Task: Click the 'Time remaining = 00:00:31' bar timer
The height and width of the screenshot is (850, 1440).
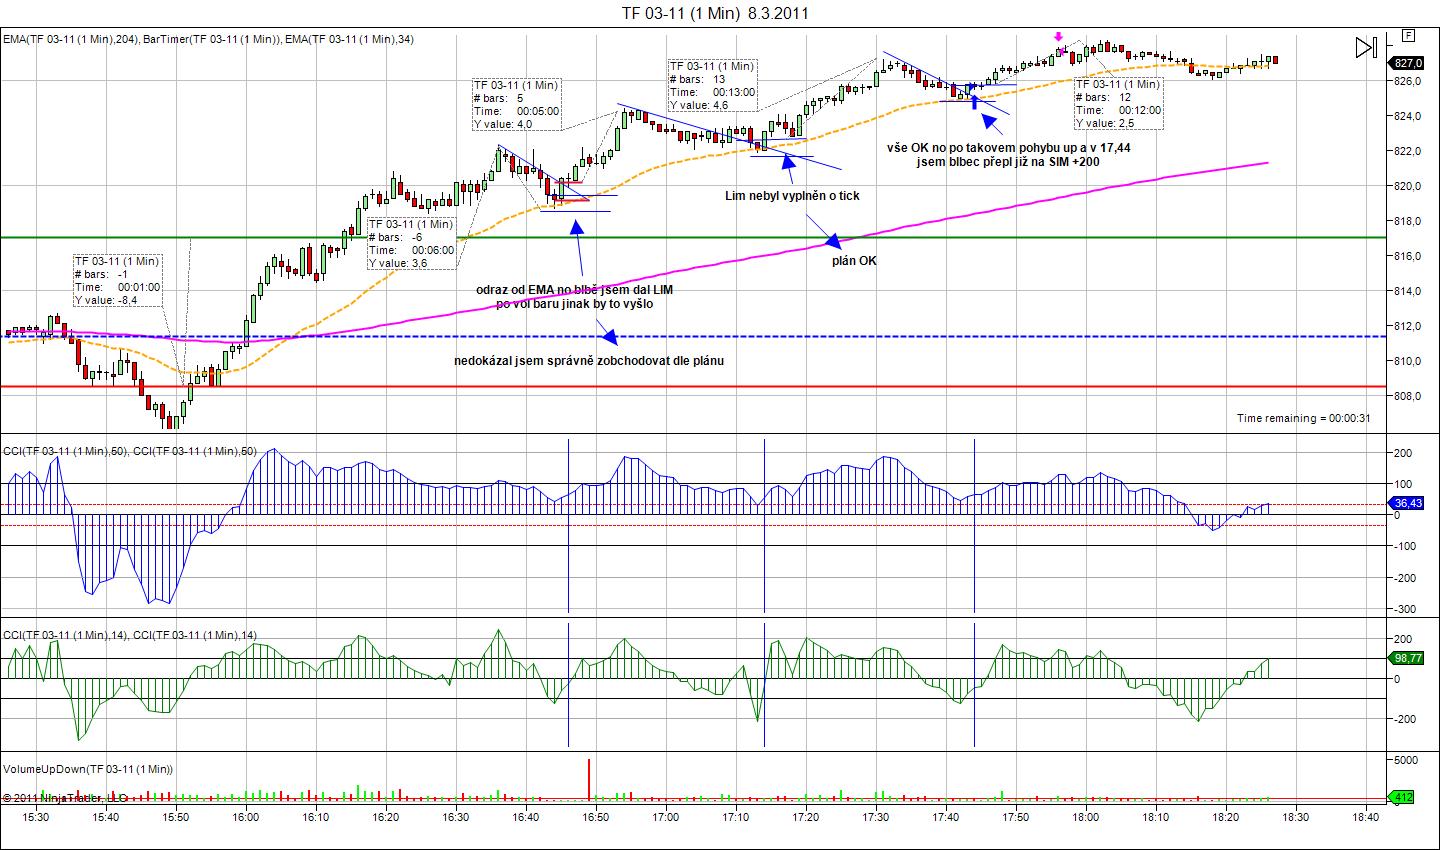Action: pos(1303,418)
